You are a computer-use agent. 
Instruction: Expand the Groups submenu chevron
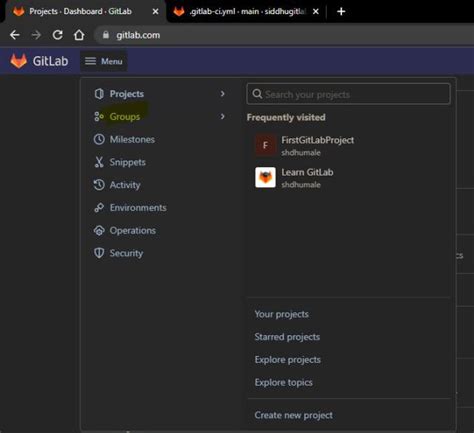(222, 116)
